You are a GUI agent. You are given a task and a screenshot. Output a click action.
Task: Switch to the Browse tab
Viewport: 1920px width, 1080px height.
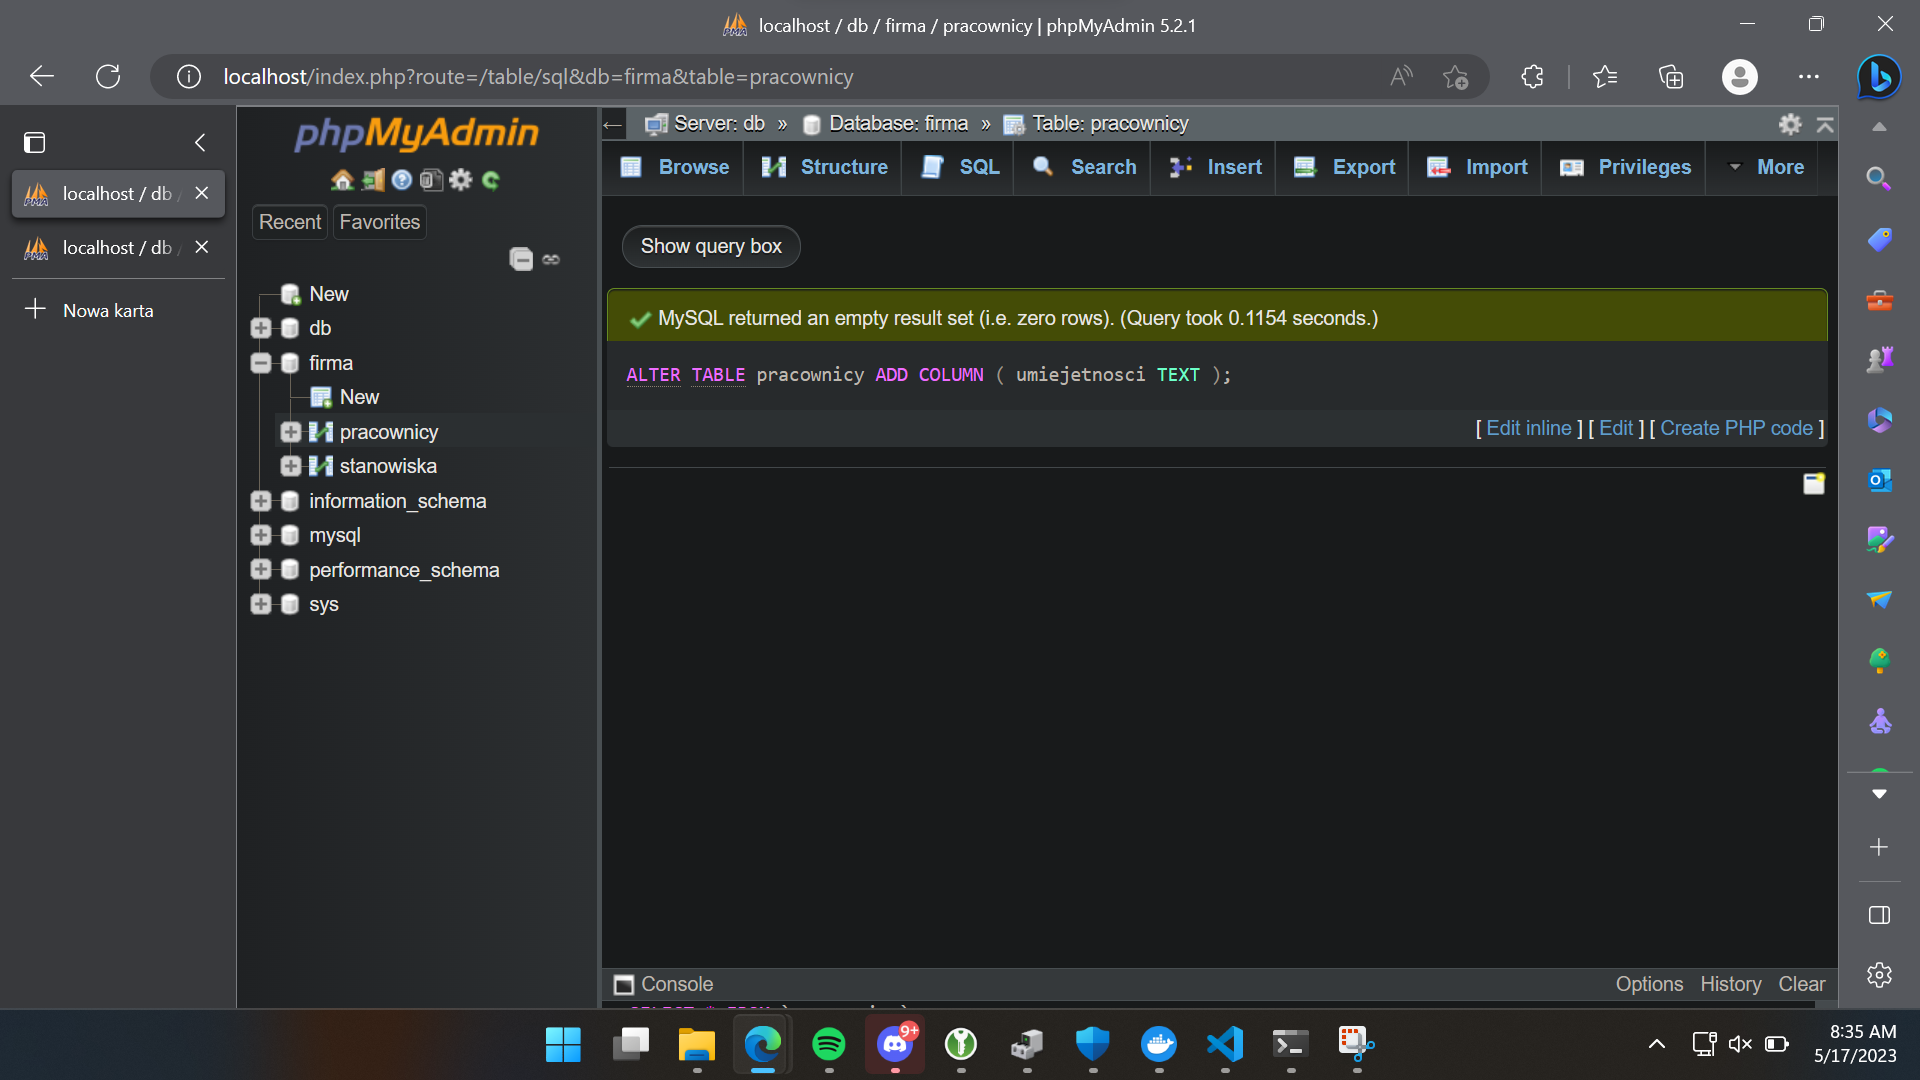pyautogui.click(x=674, y=167)
